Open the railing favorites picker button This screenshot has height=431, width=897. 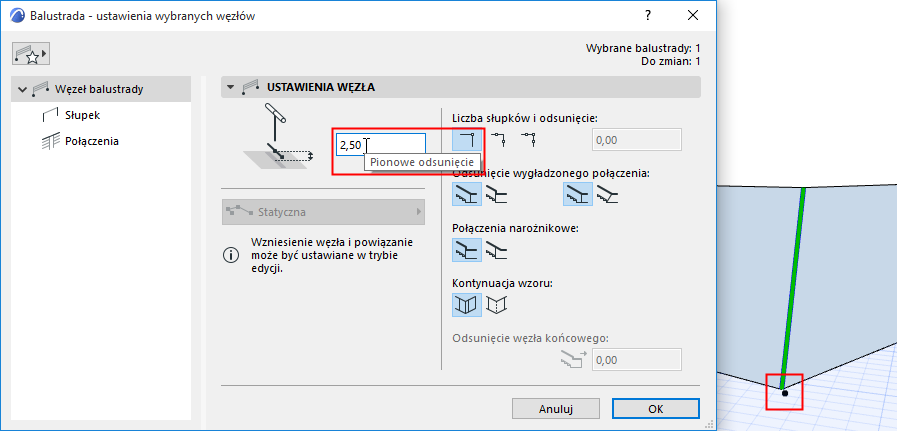point(31,53)
